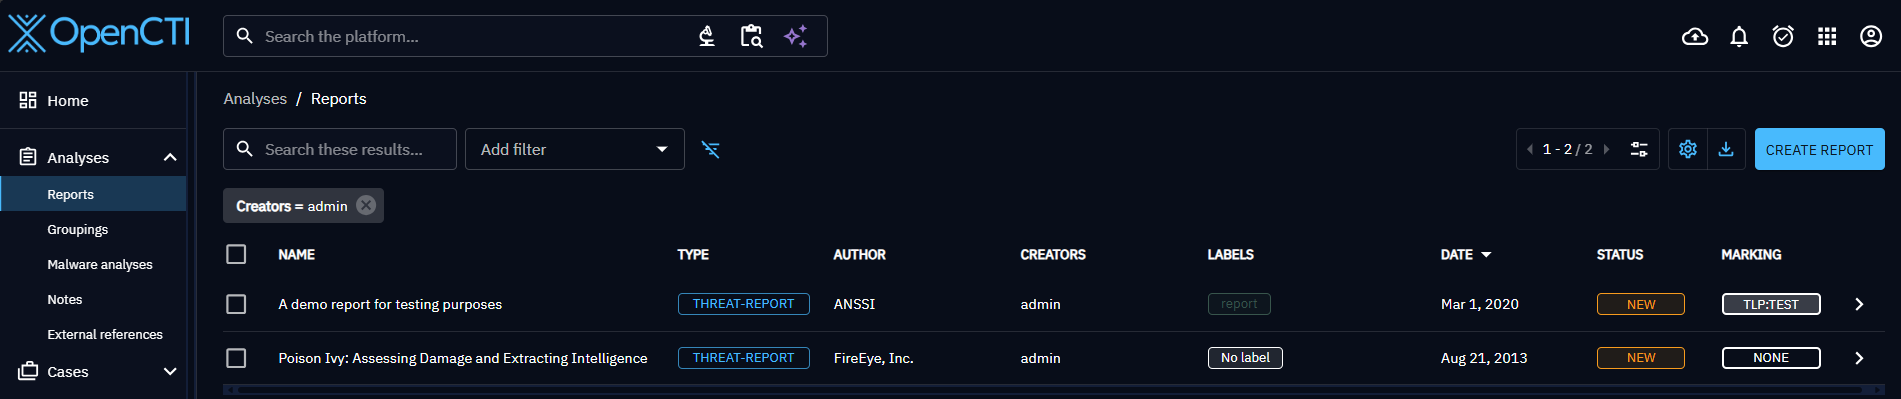
Task: Open the Add filter dropdown
Action: tap(575, 149)
